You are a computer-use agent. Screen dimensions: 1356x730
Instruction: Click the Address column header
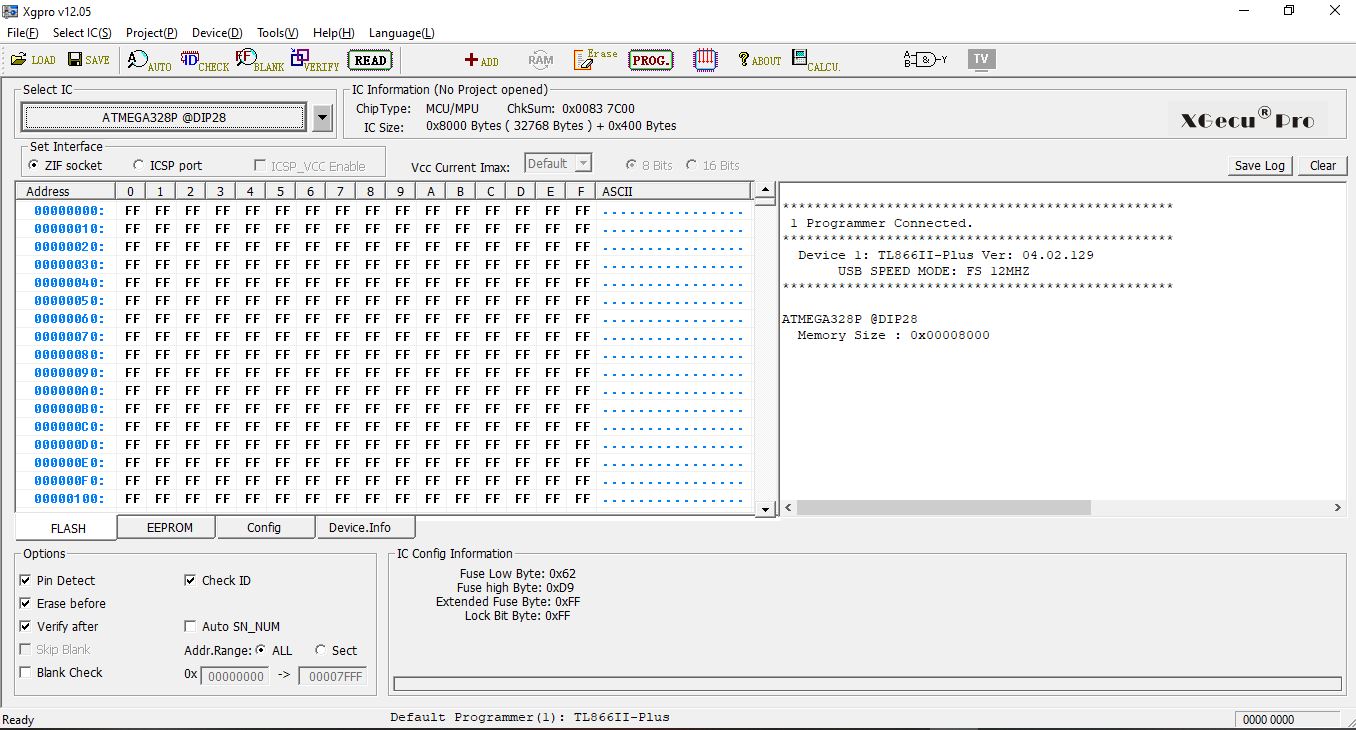(65, 191)
